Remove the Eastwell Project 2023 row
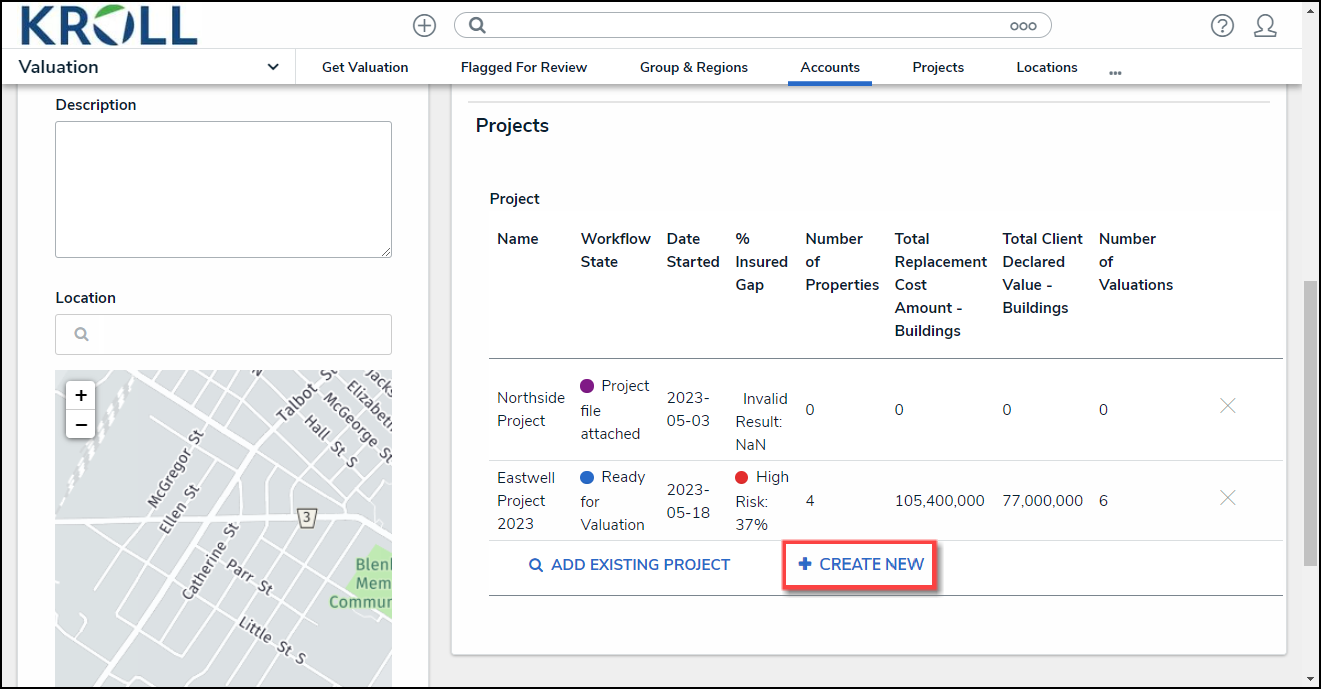 point(1228,498)
